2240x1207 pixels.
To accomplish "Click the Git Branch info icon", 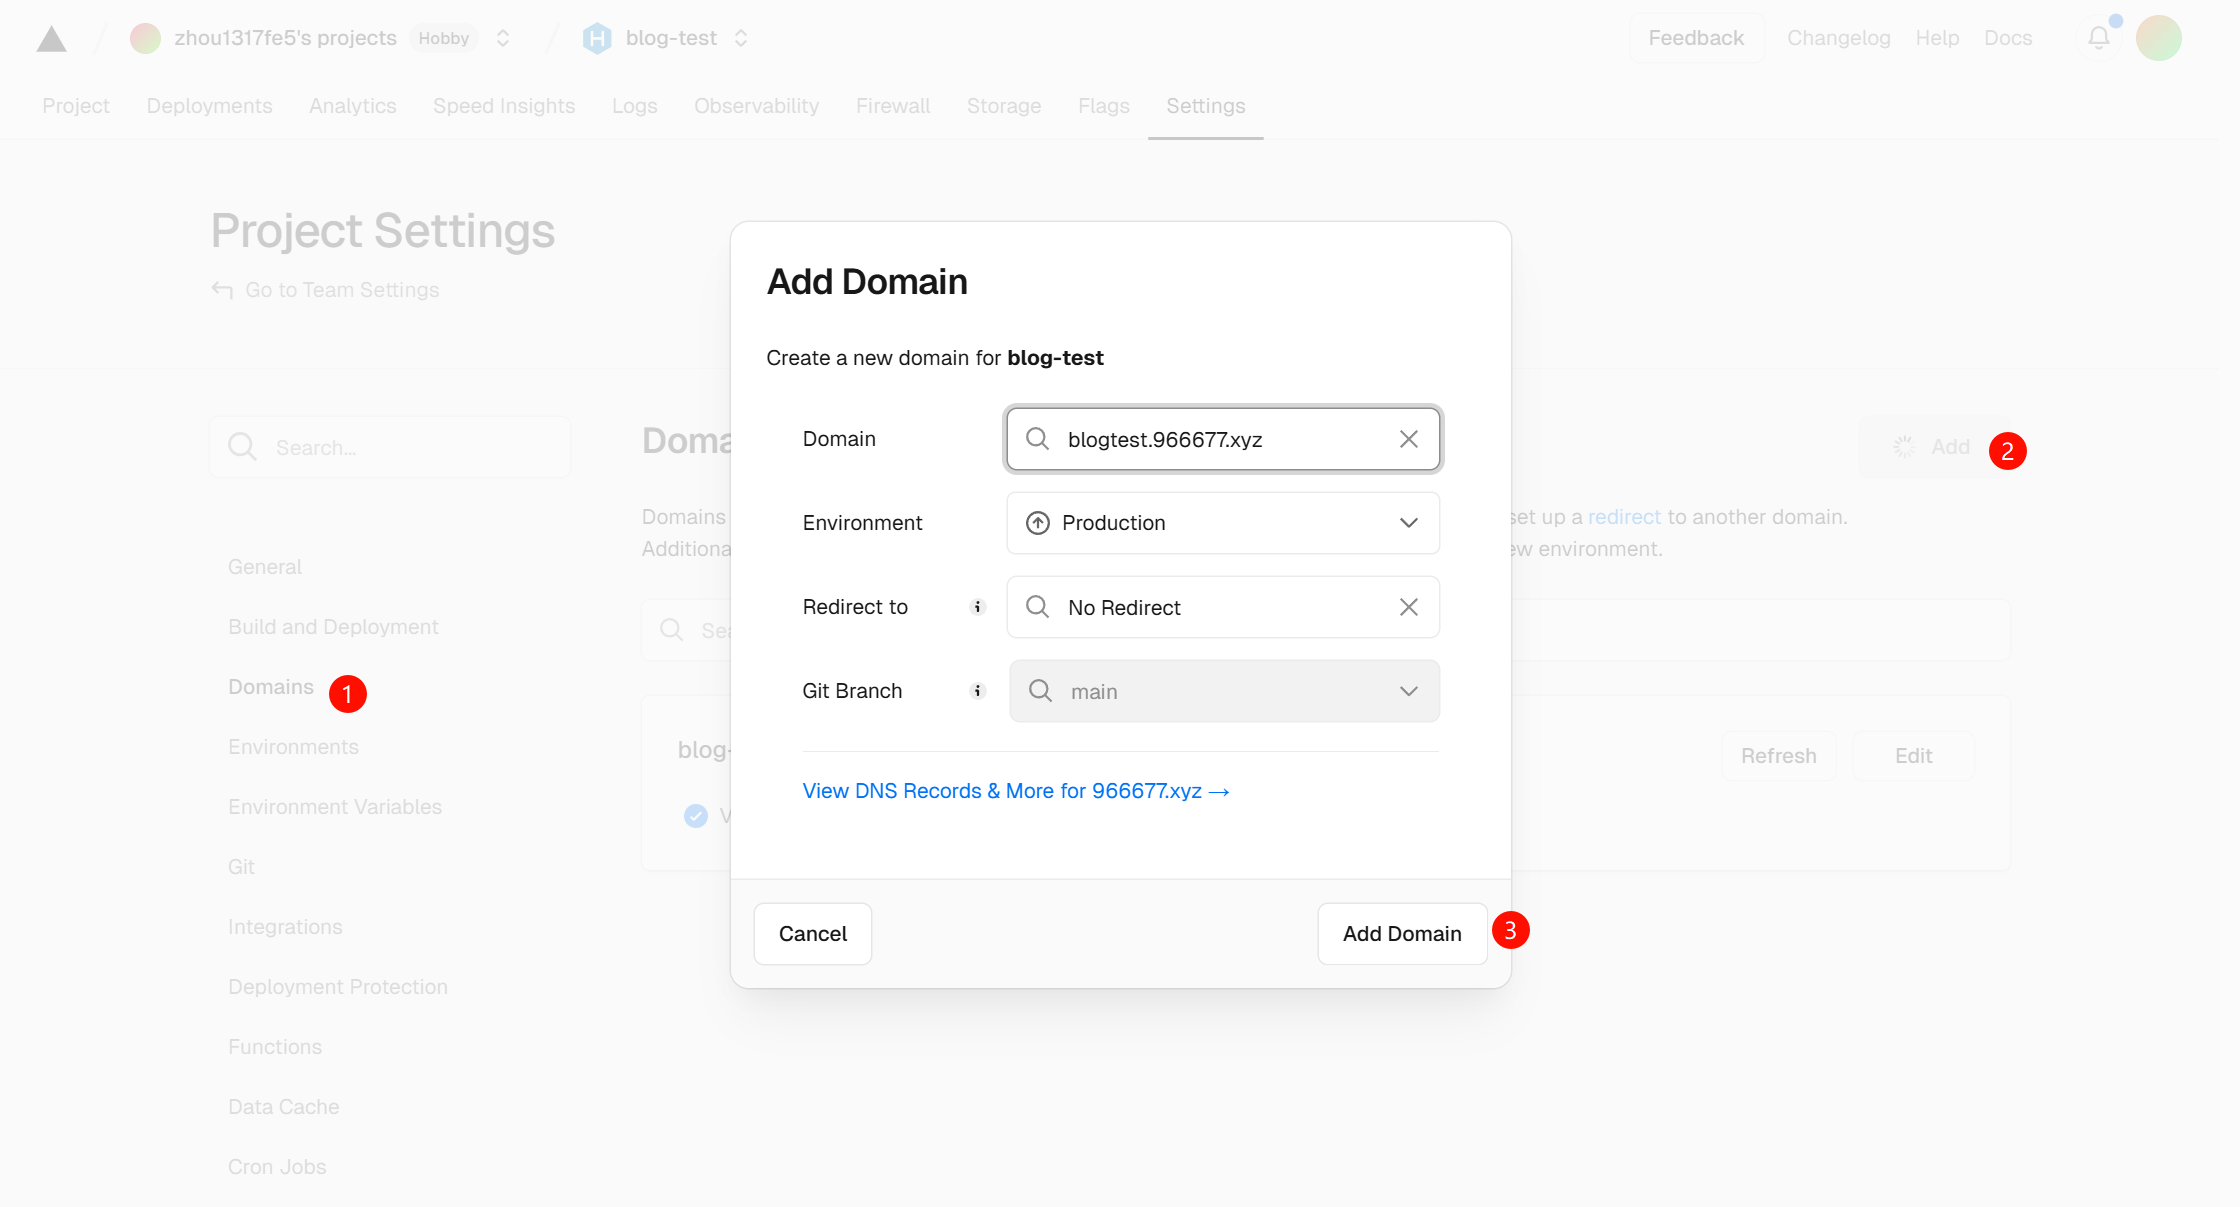I will 978,691.
